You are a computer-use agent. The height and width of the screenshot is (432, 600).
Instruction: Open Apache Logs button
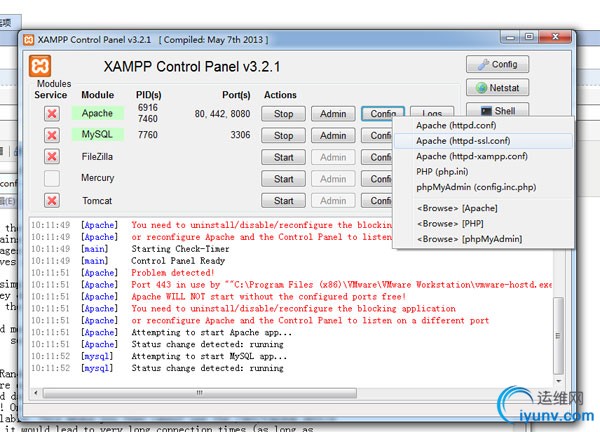point(432,112)
